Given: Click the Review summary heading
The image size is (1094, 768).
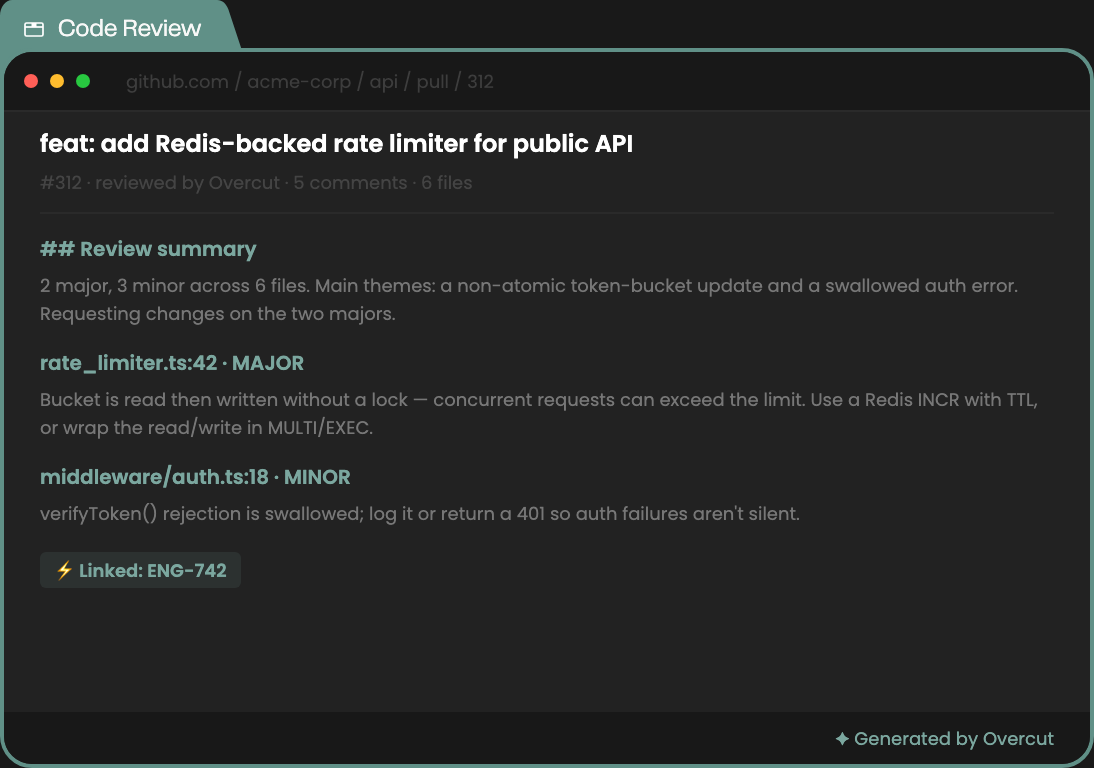Looking at the screenshot, I should (148, 249).
